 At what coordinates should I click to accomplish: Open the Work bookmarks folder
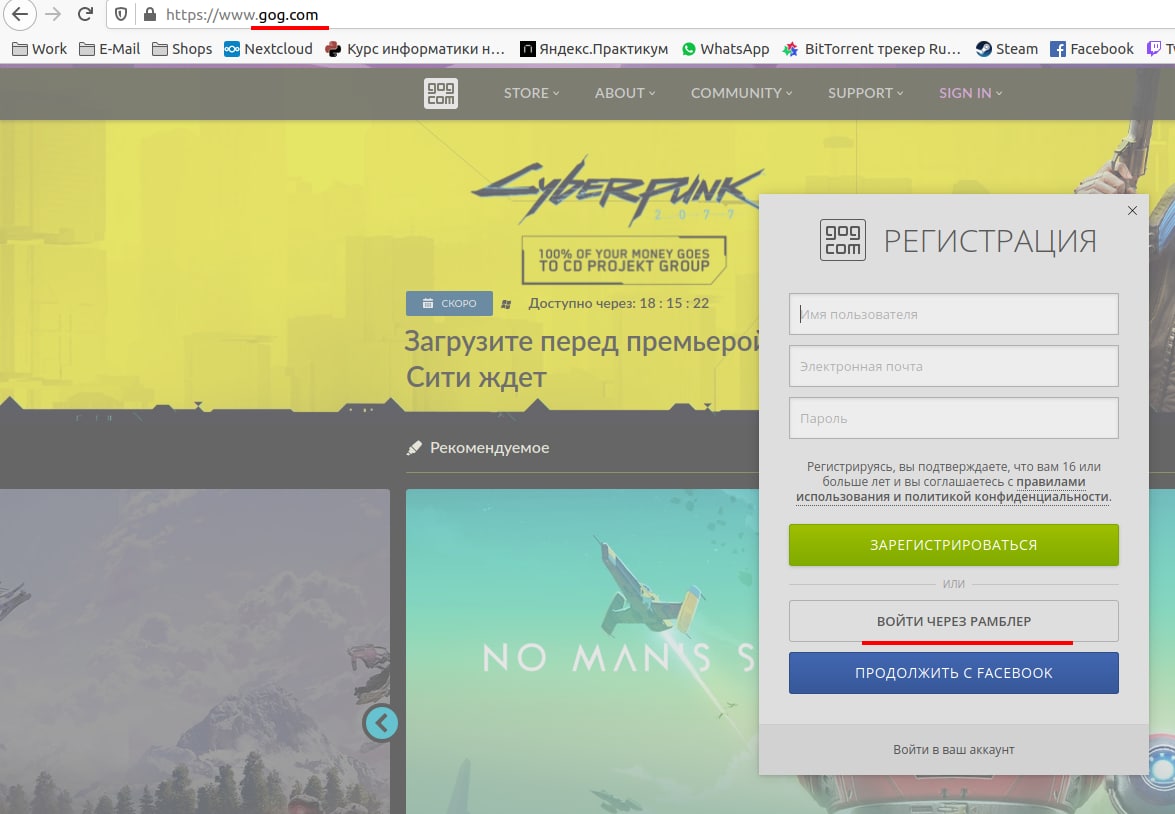coord(40,49)
